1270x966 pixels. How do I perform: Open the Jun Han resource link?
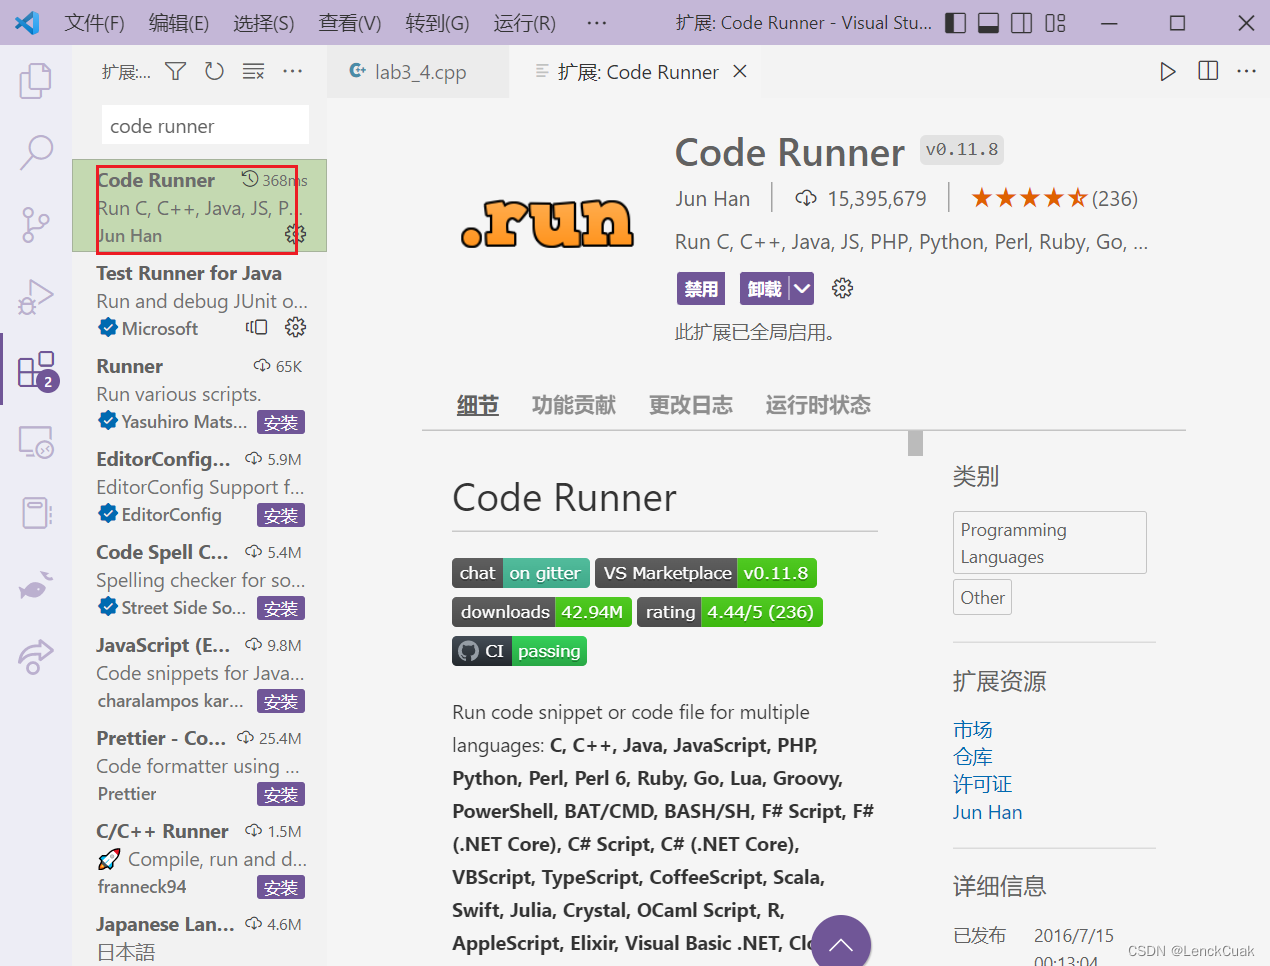pyautogui.click(x=987, y=812)
